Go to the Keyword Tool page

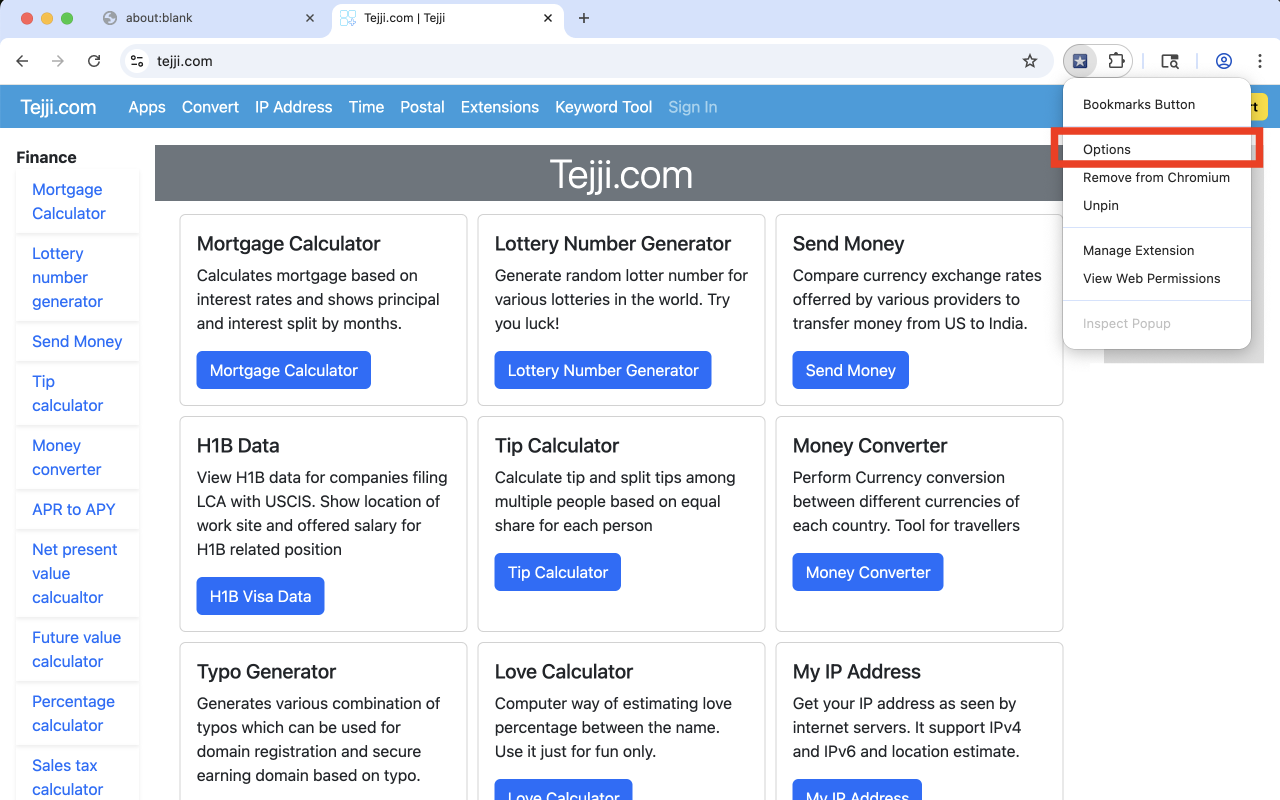pos(603,107)
